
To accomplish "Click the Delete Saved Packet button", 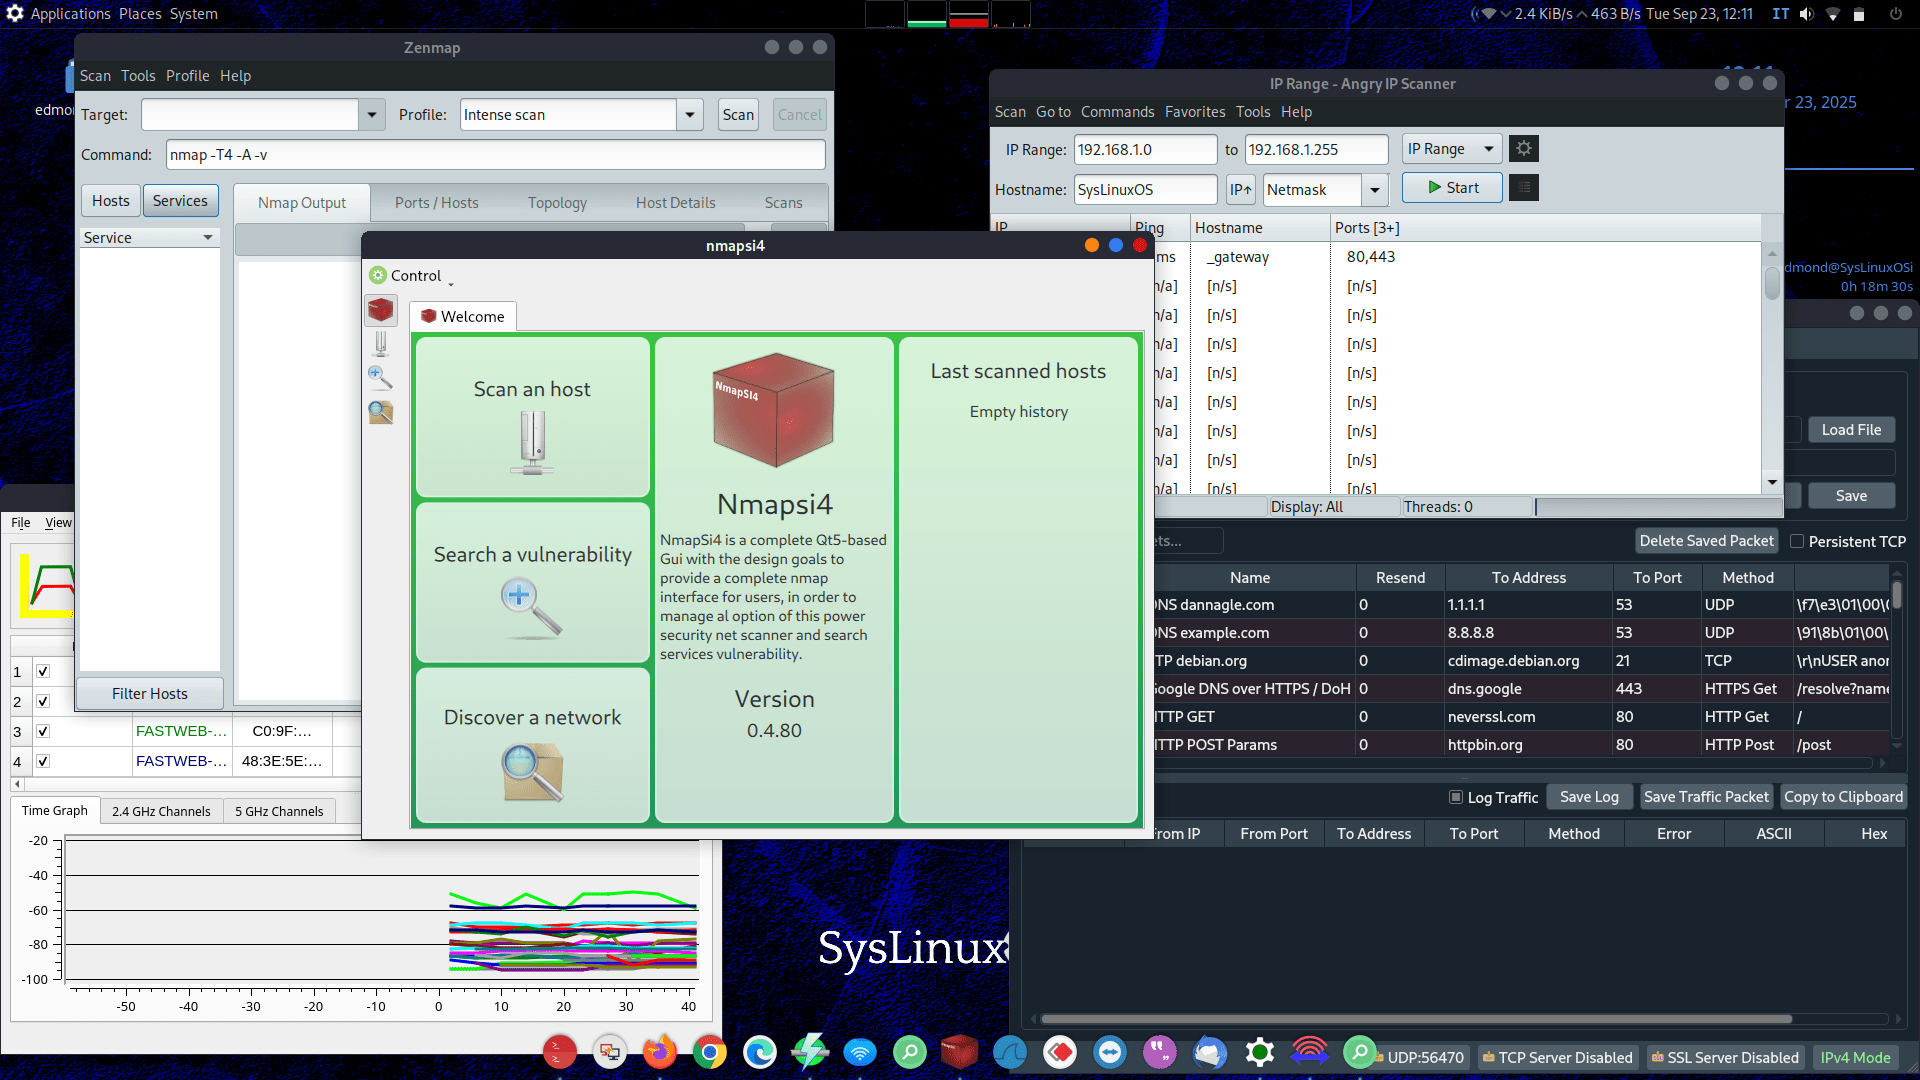I will tap(1706, 541).
